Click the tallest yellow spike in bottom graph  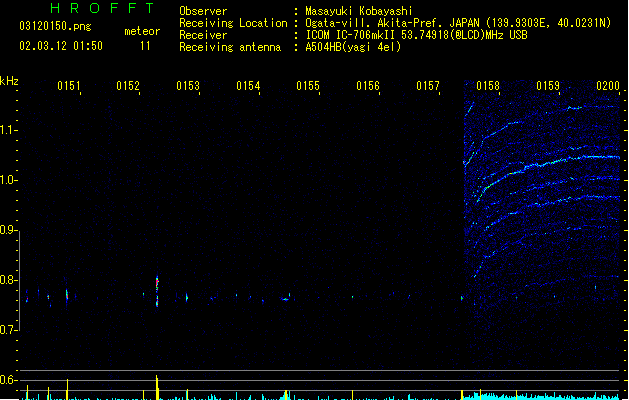point(157,387)
